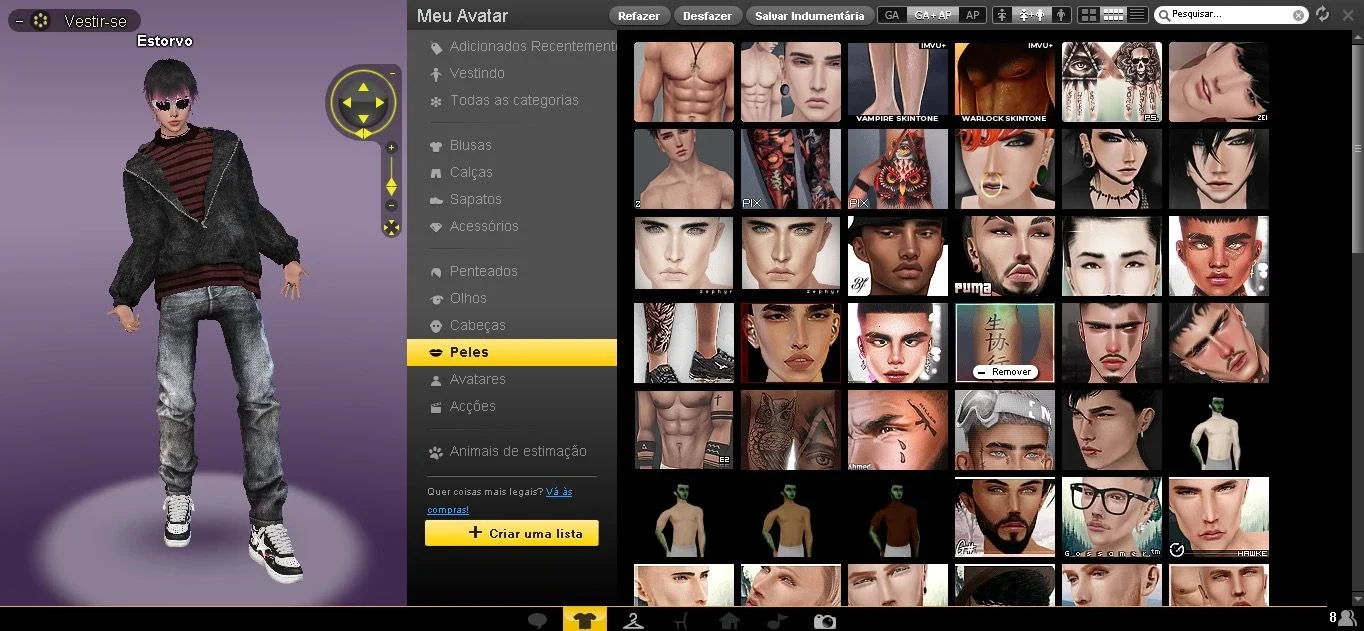
Task: Open the chat bubble icon in bottom bar
Action: coord(537,621)
